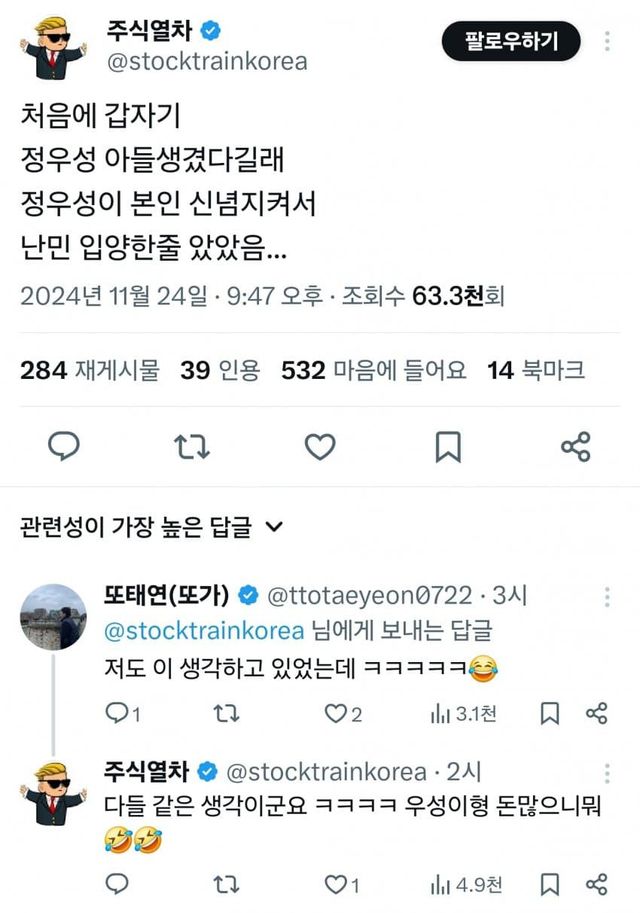The height and width of the screenshot is (913, 640).
Task: Share the bottom 주식열차 reply
Action: 596,884
